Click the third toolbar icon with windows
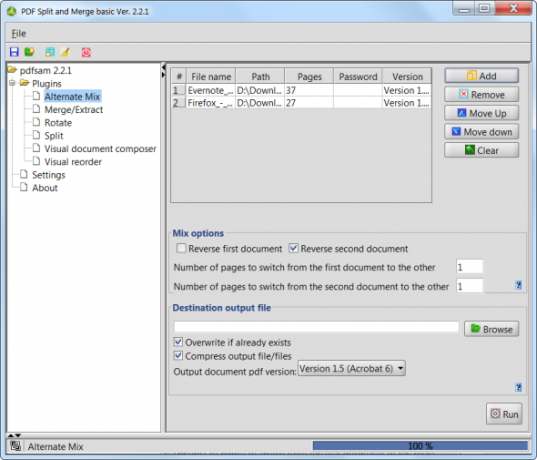Viewport: 537px width, 460px height. (50, 52)
